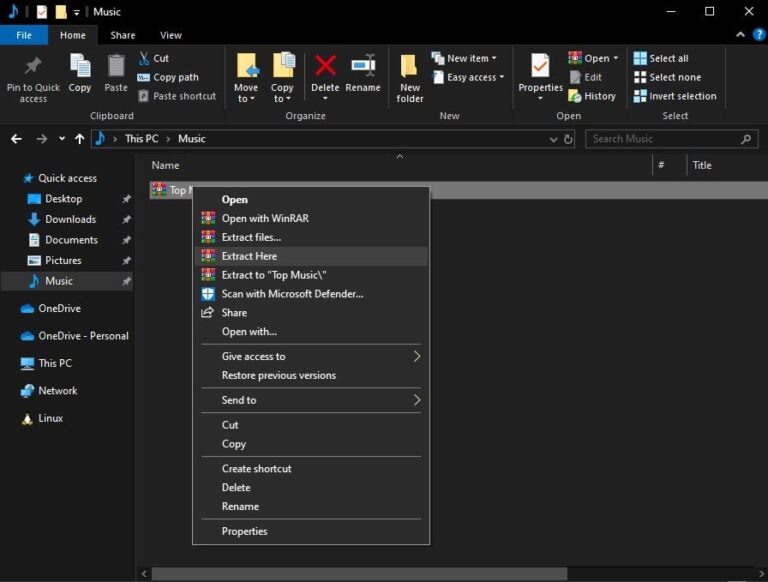
Task: Click This PC in the address bar
Action: point(142,139)
